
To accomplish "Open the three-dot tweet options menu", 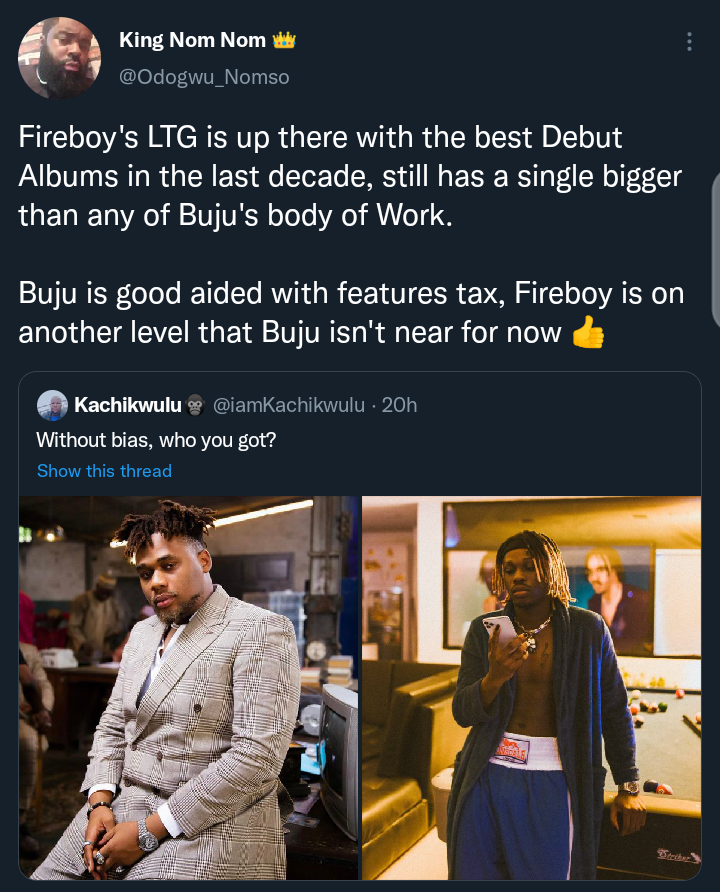I will pyautogui.click(x=689, y=42).
